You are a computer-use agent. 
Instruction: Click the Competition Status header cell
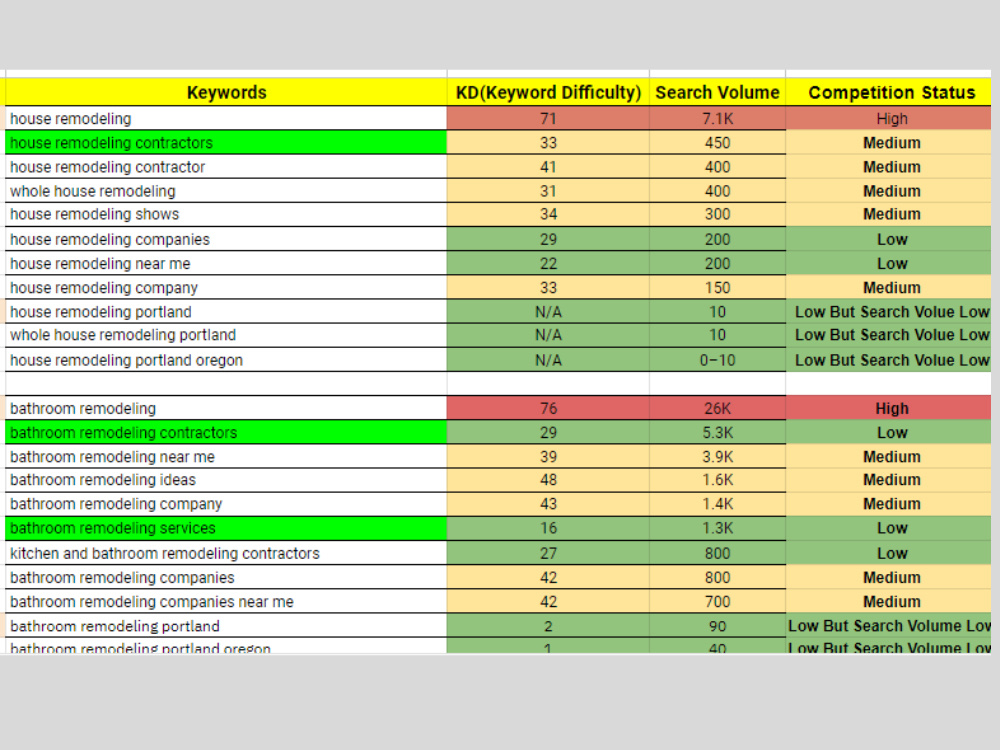pos(889,92)
